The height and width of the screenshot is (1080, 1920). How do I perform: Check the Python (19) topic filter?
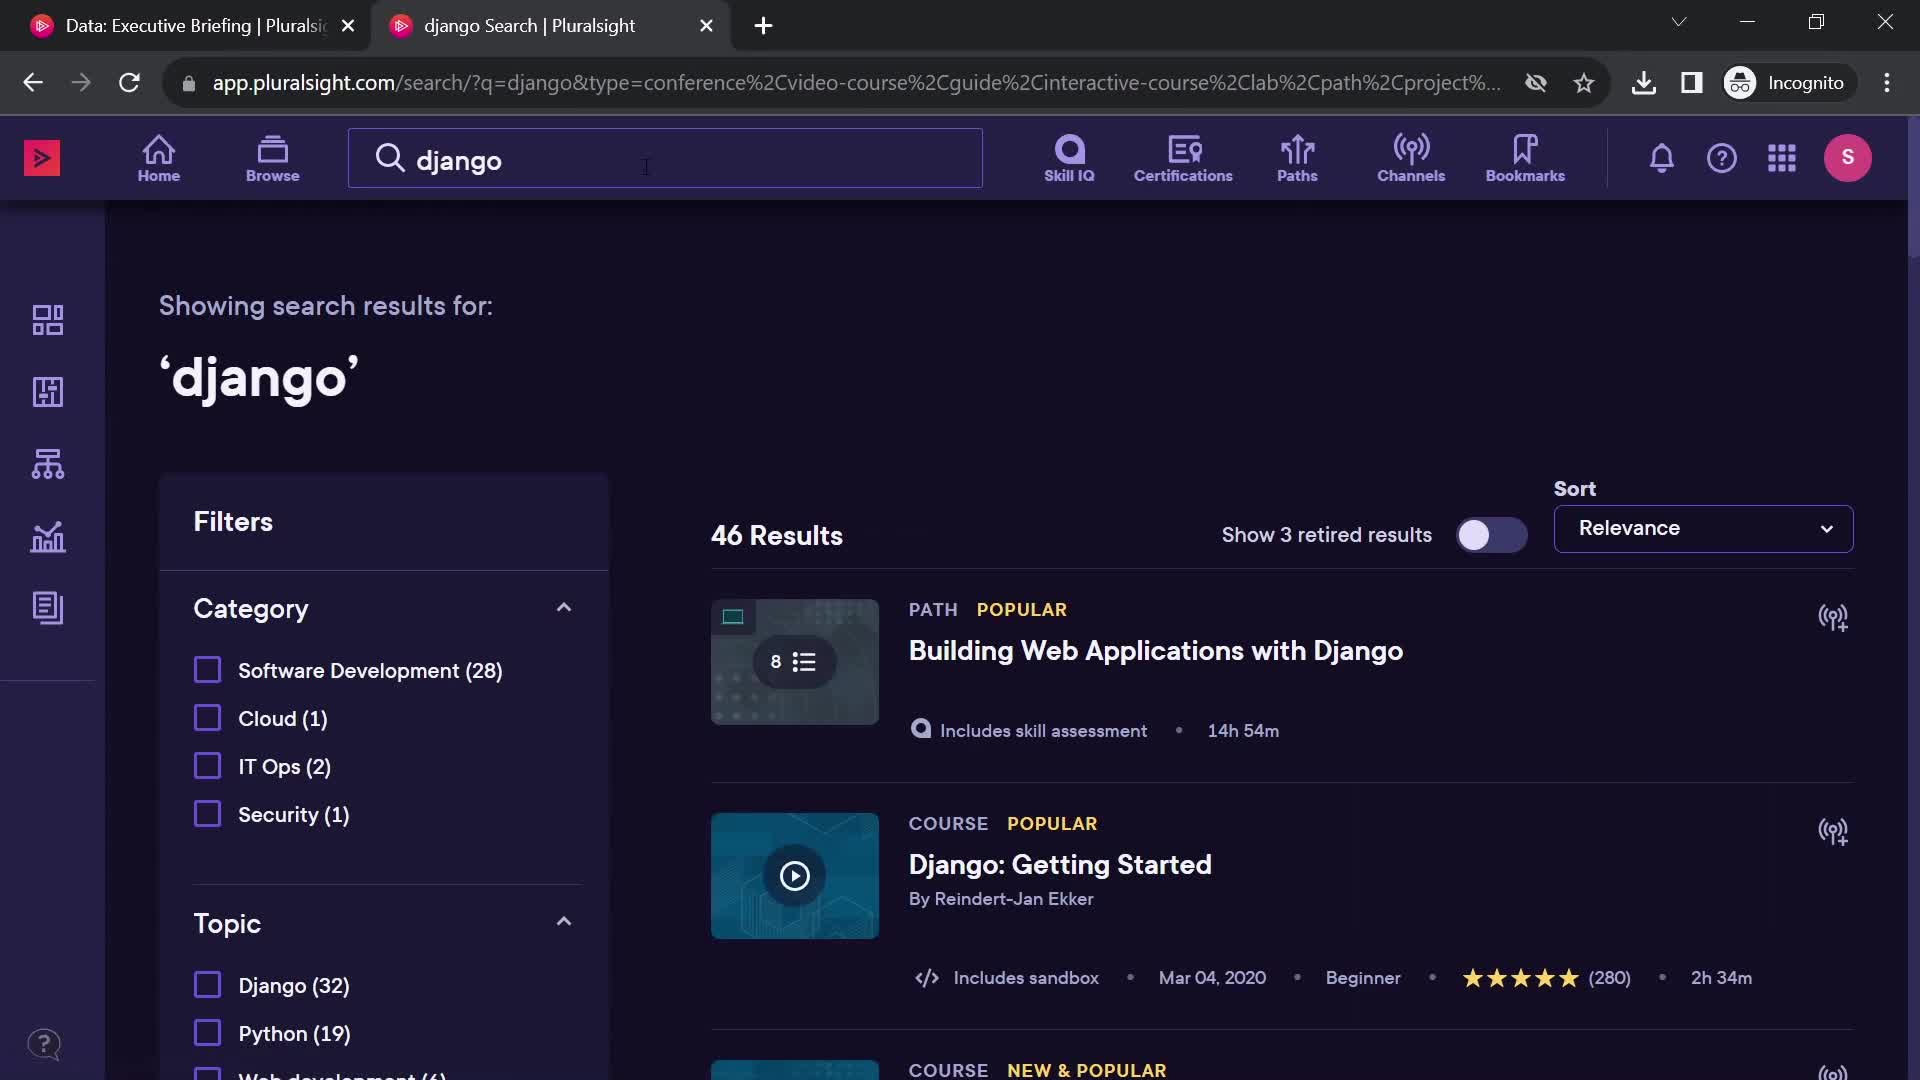[x=207, y=1033]
